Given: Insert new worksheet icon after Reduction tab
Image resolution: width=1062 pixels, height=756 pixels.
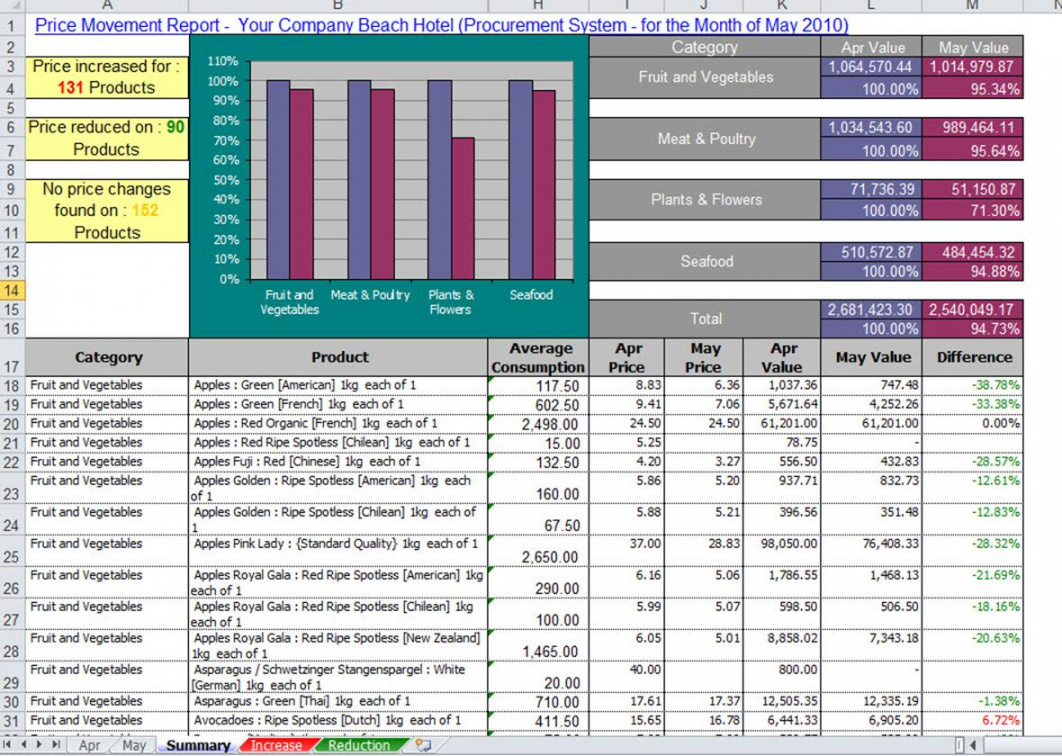Looking at the screenshot, I should [423, 745].
